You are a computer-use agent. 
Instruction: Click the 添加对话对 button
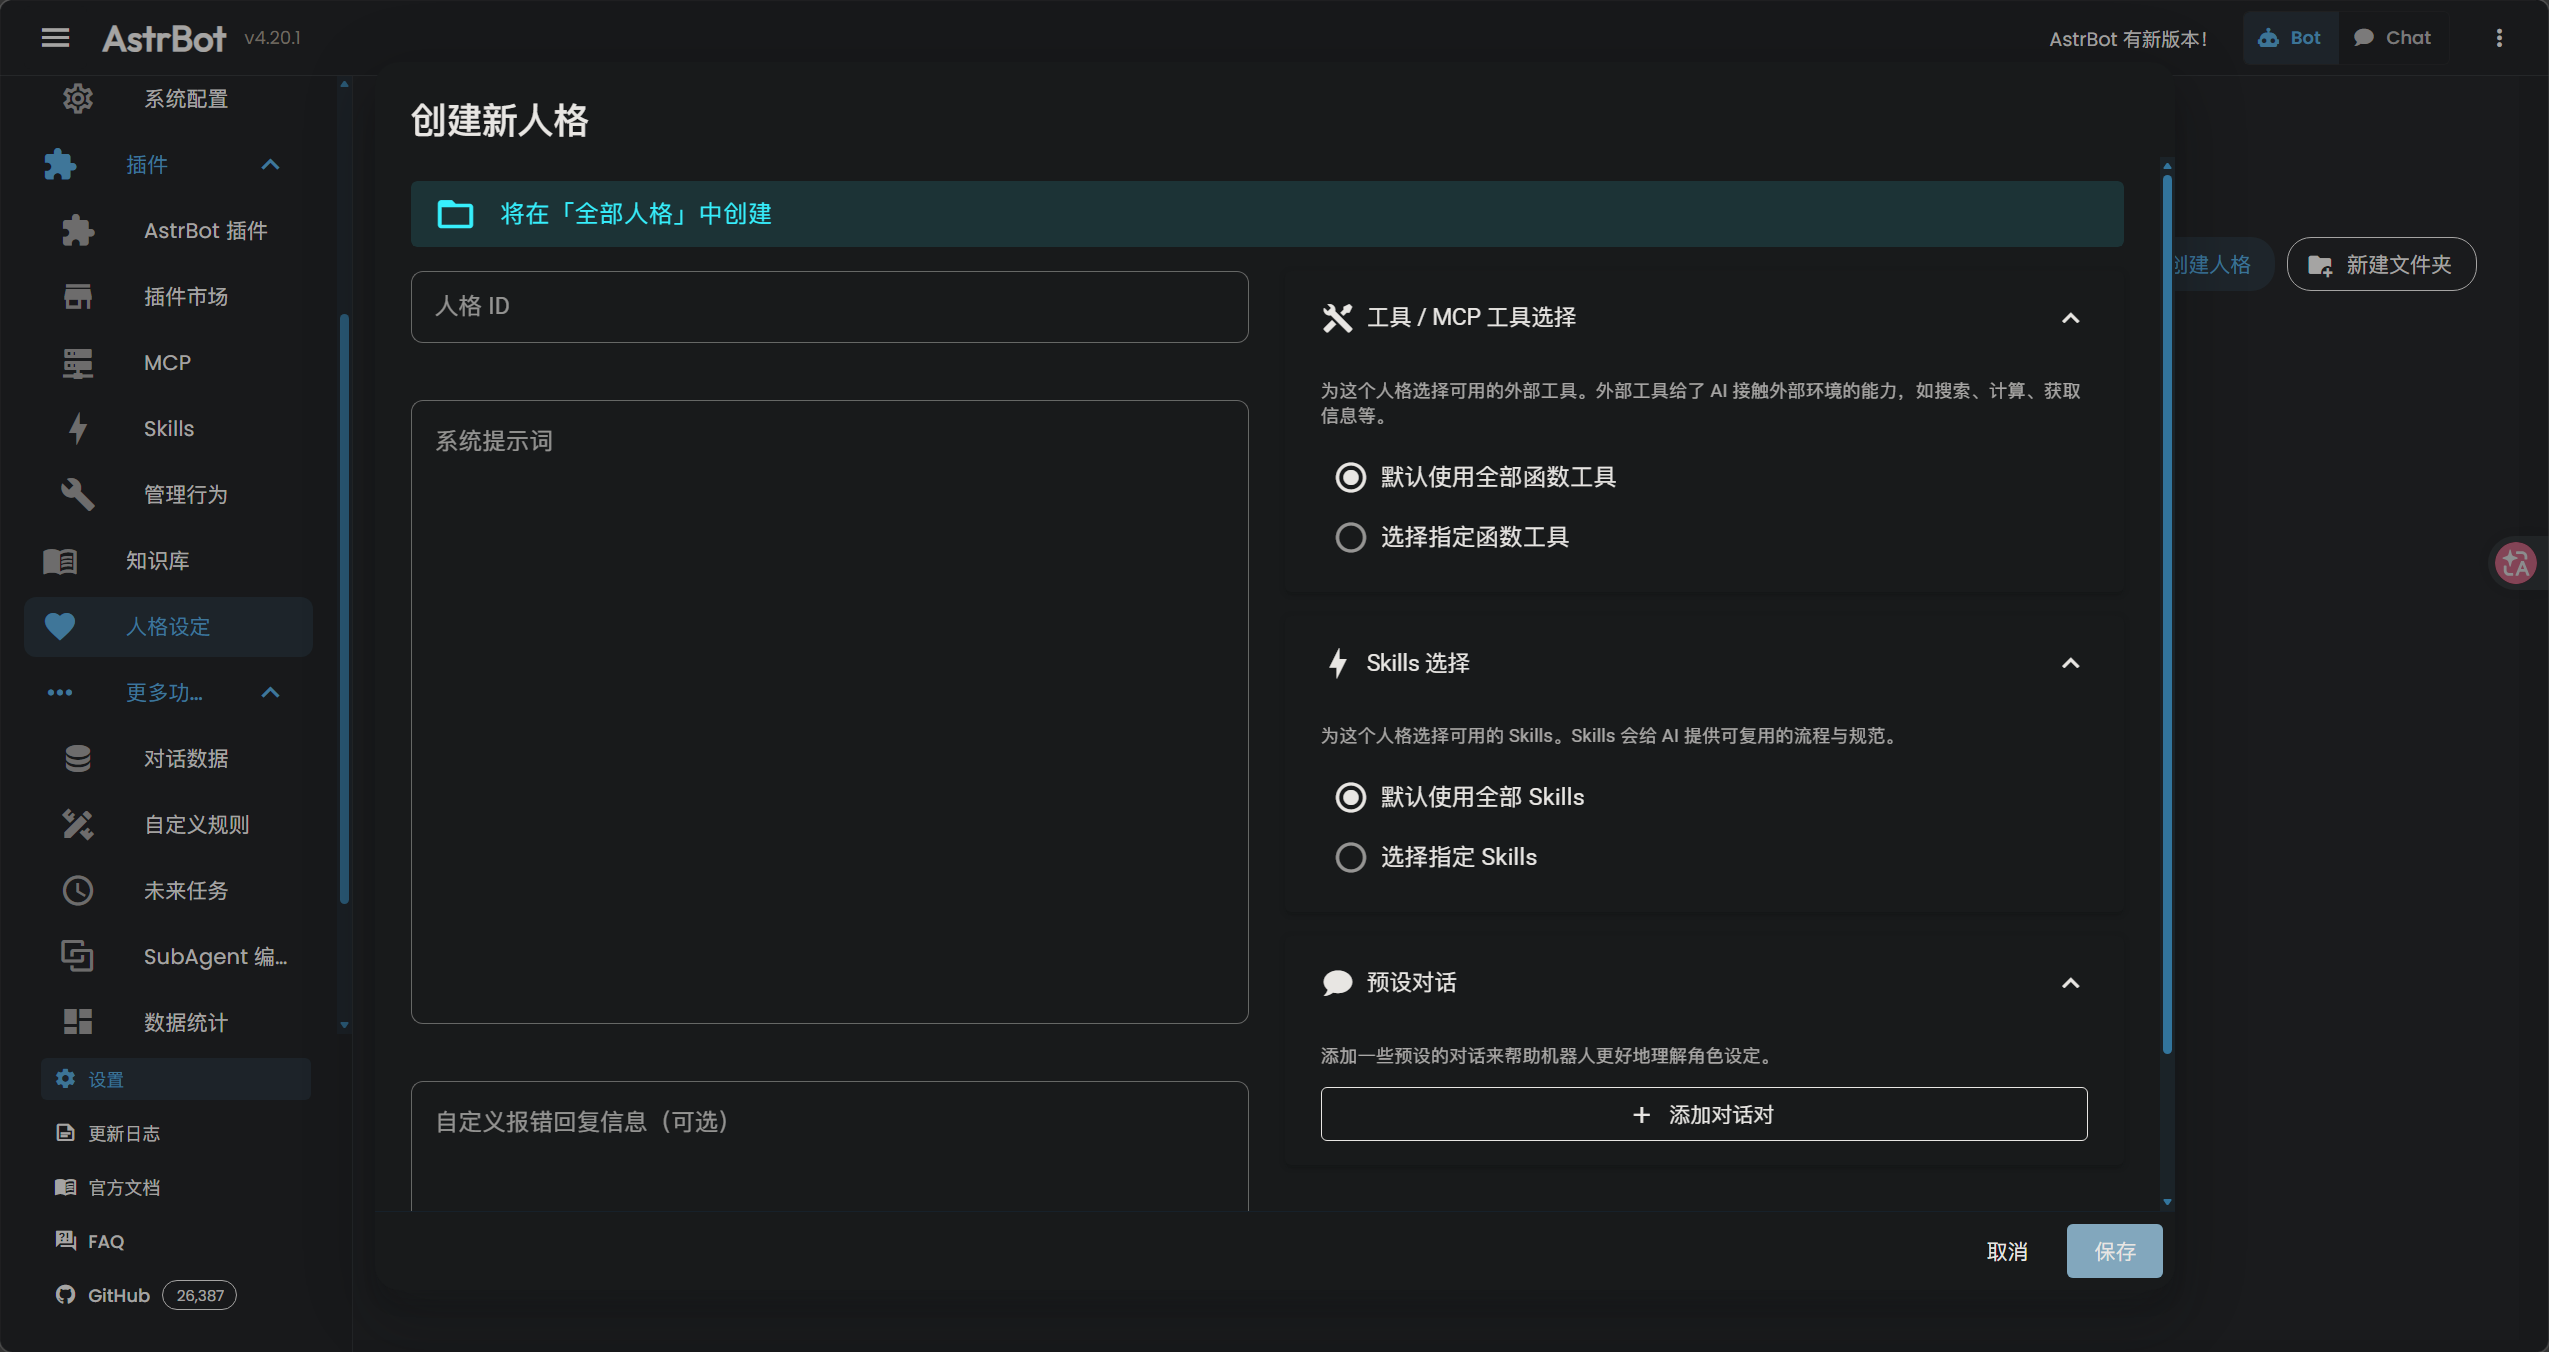[1703, 1115]
